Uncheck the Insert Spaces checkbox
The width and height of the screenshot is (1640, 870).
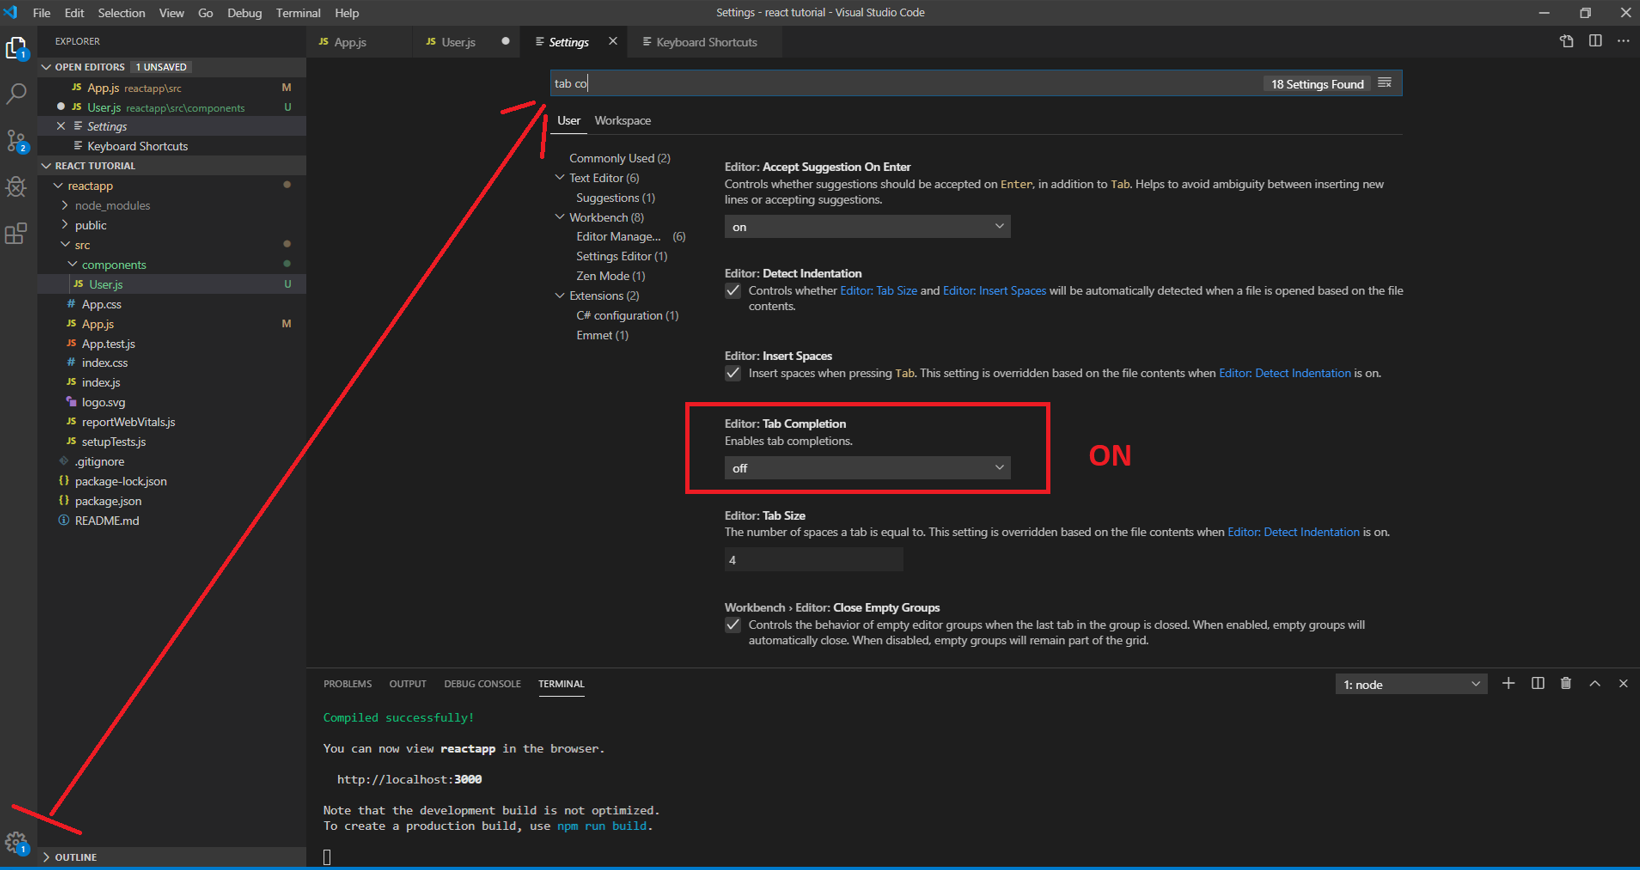tap(733, 373)
